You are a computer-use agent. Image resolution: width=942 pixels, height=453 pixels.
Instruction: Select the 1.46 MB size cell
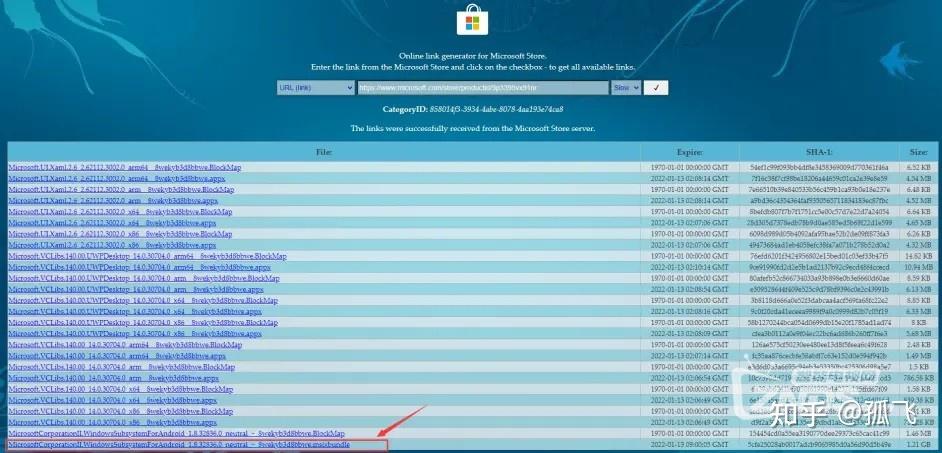(917, 434)
